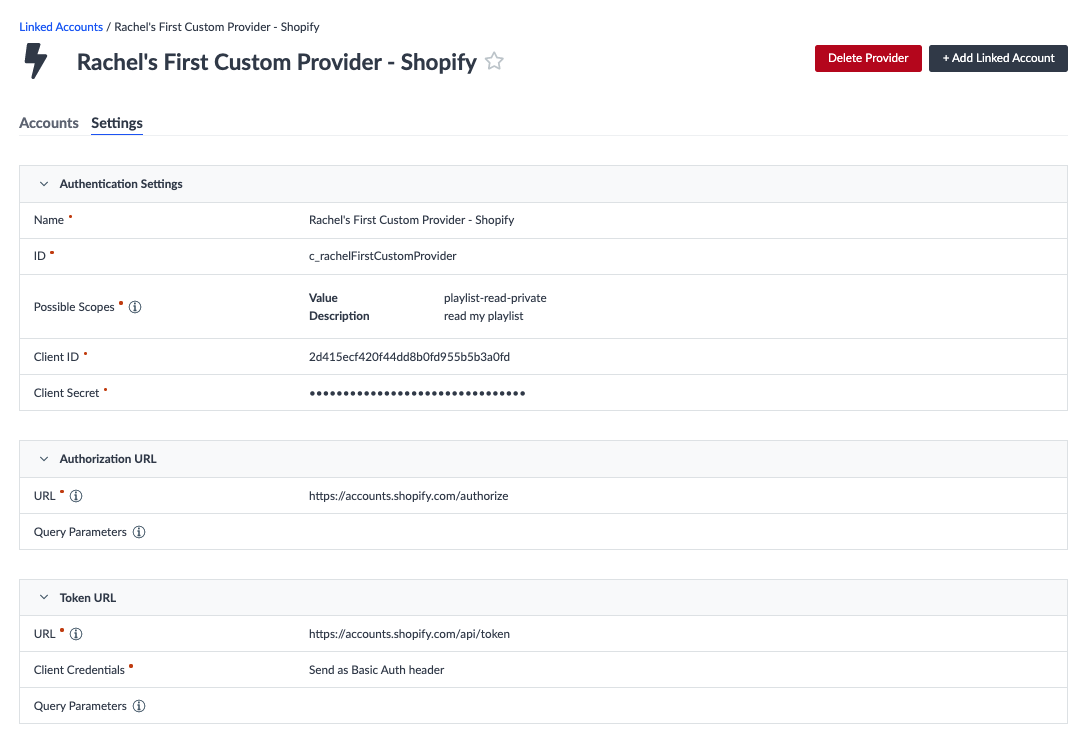This screenshot has height=740, width=1087.
Task: Click the accounts.shopify.com/authorize URL value
Action: [x=408, y=496]
